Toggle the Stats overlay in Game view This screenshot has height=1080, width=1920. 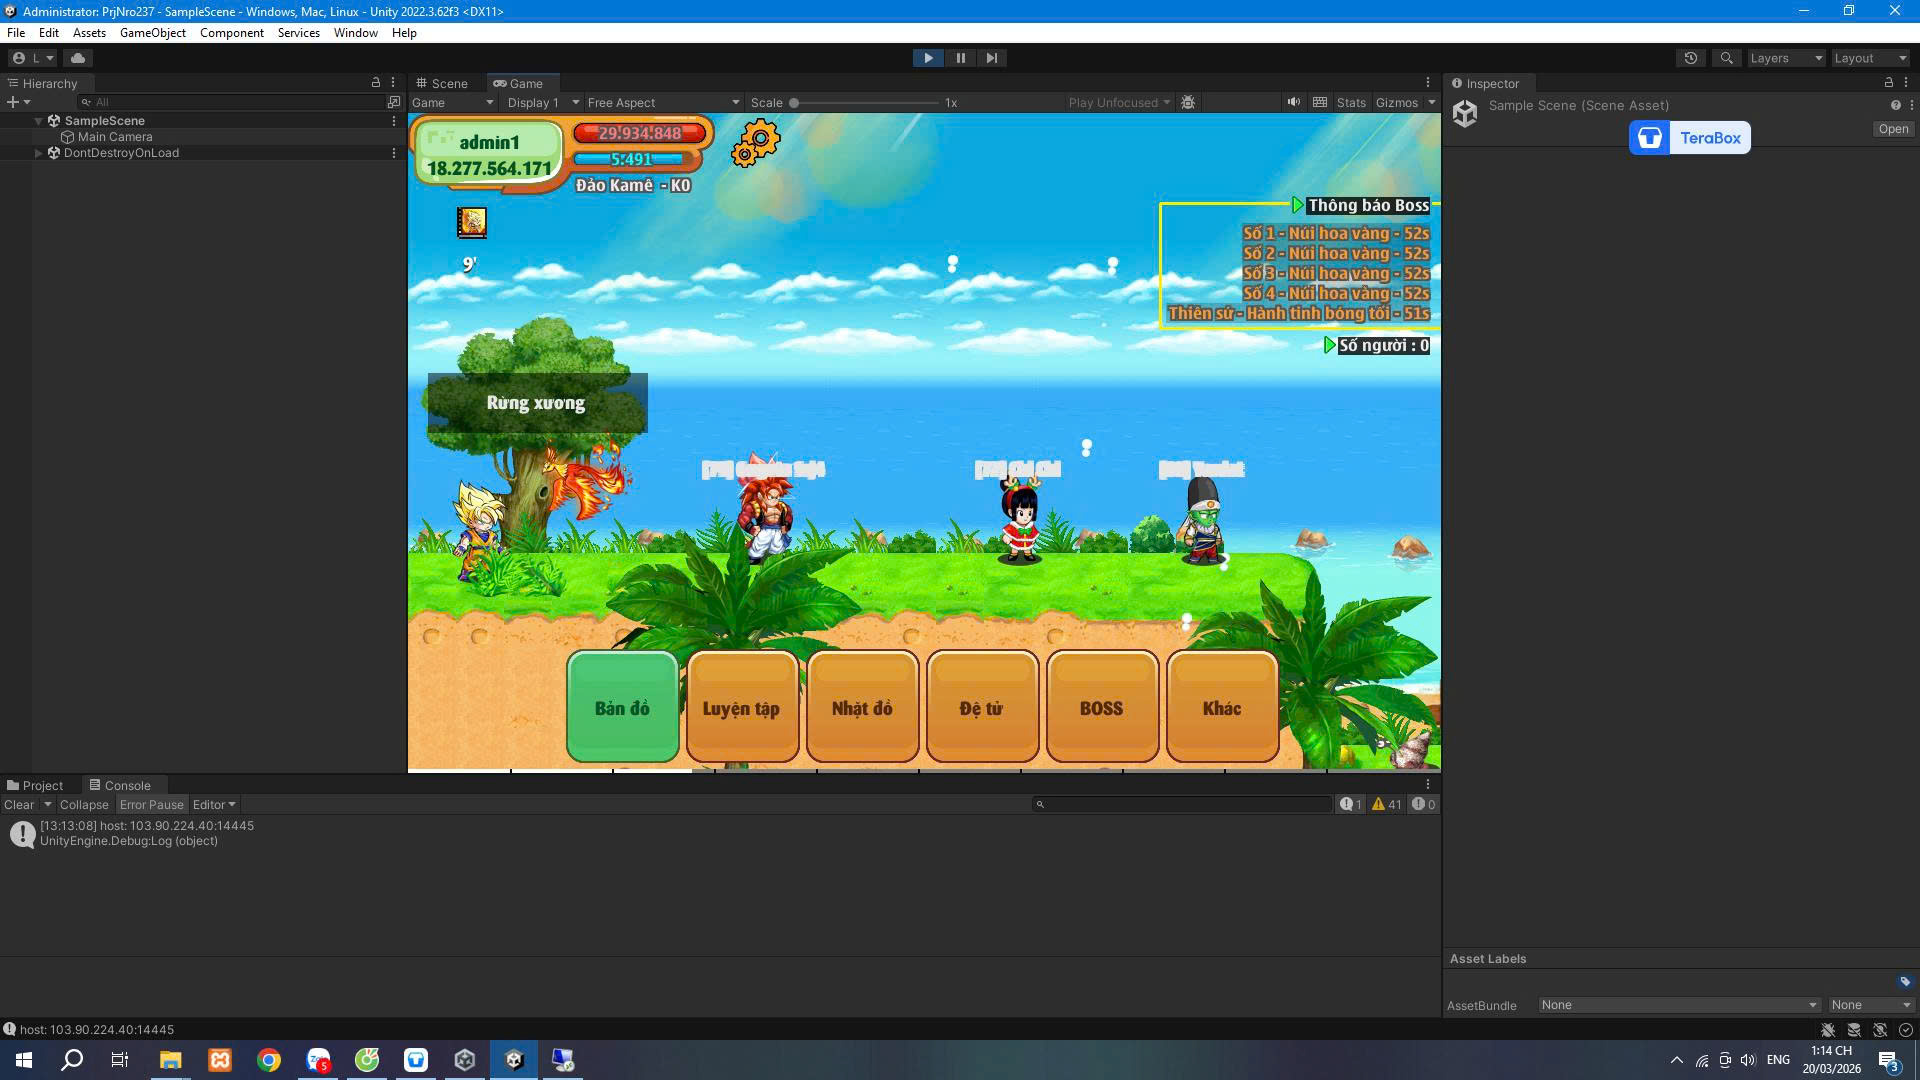pyautogui.click(x=1350, y=102)
